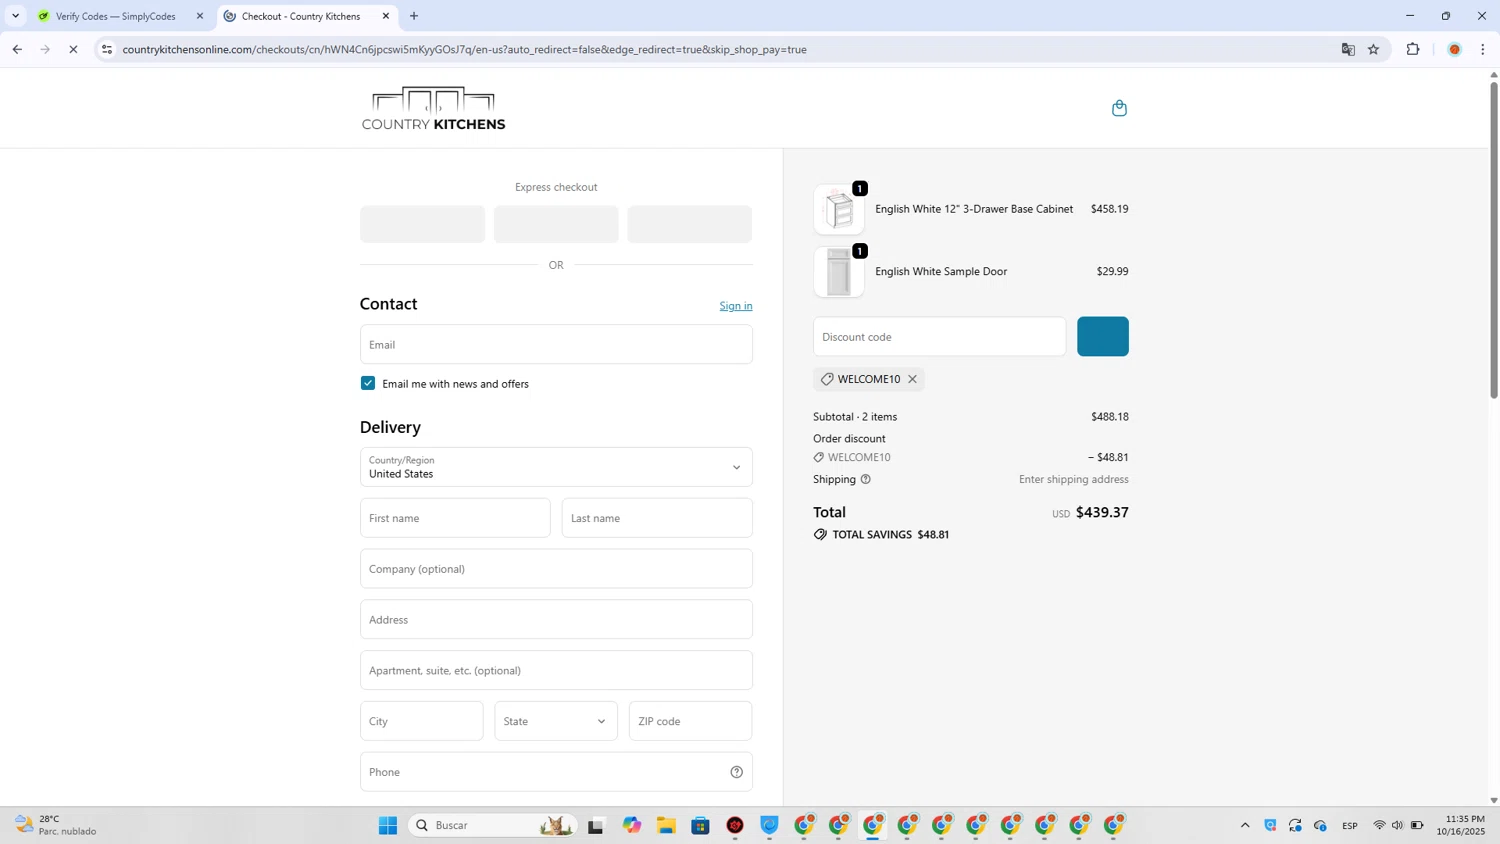Click the Discount code field

click(940, 337)
